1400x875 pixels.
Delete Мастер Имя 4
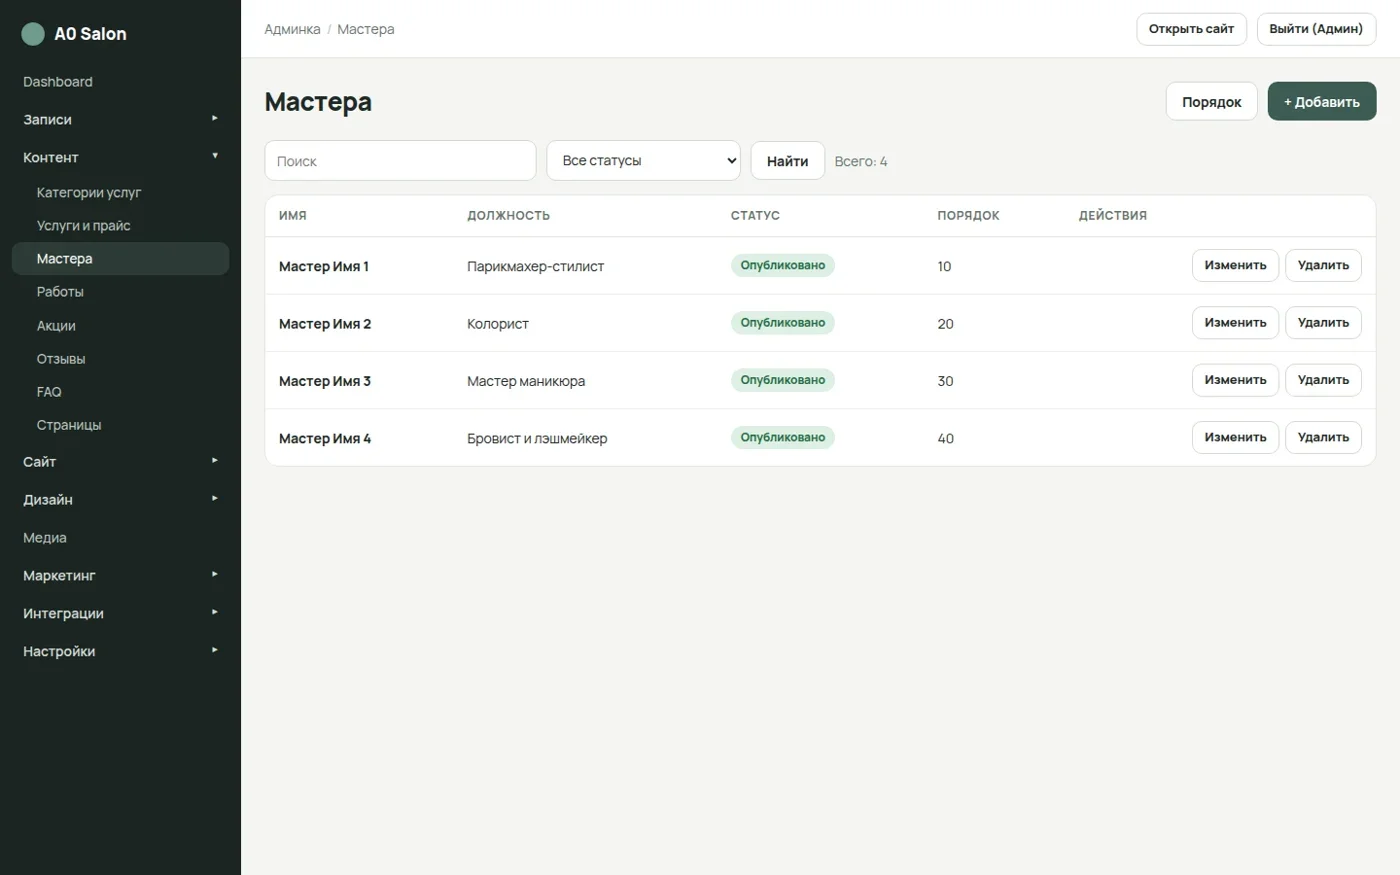coord(1323,437)
